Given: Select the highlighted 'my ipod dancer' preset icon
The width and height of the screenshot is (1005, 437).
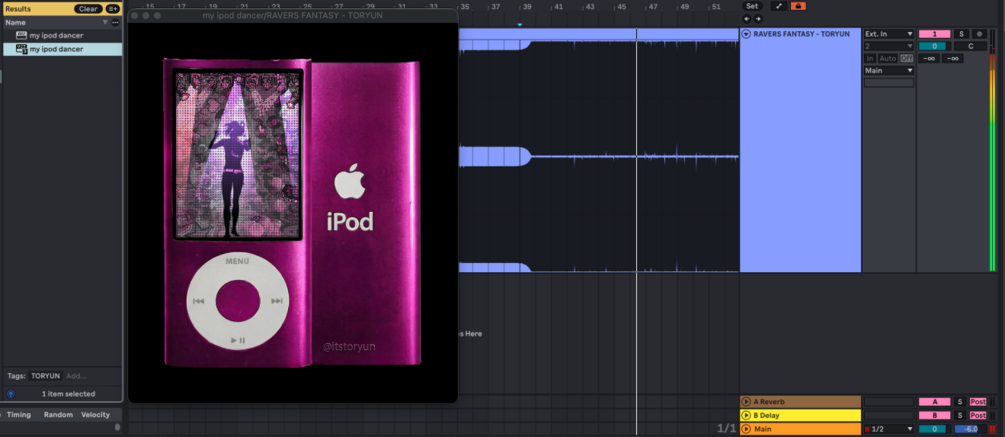Looking at the screenshot, I should click(21, 49).
